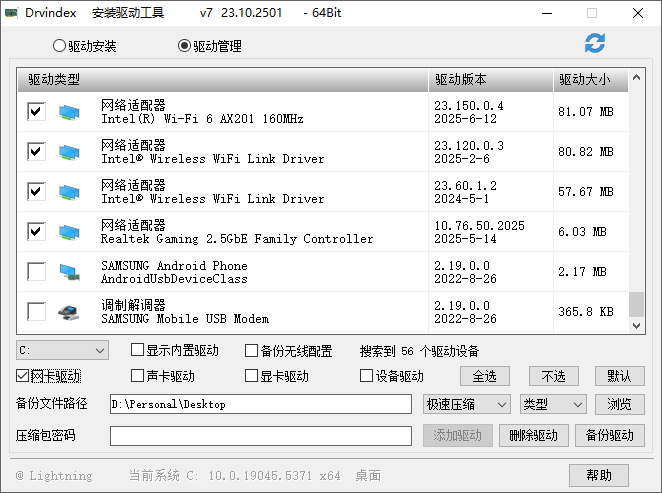This screenshot has width=662, height=493.
Task: Check SAMSUNG Mobile USB Modem checkbox
Action: [36, 312]
